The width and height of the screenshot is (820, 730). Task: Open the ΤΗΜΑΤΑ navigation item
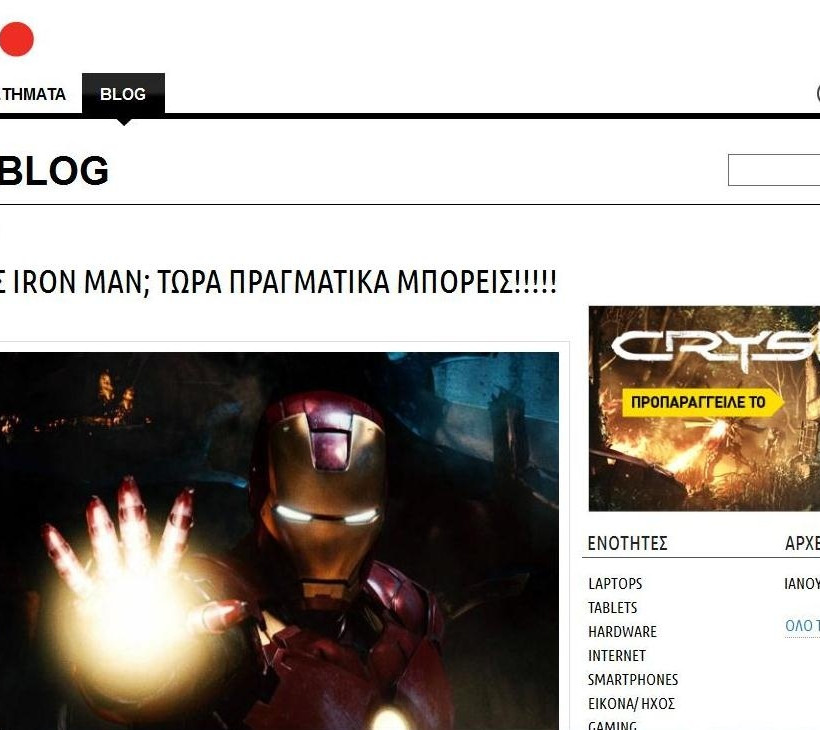pyautogui.click(x=32, y=94)
